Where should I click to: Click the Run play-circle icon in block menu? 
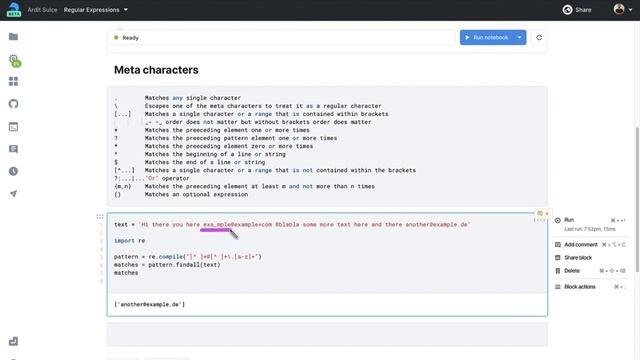click(558, 220)
